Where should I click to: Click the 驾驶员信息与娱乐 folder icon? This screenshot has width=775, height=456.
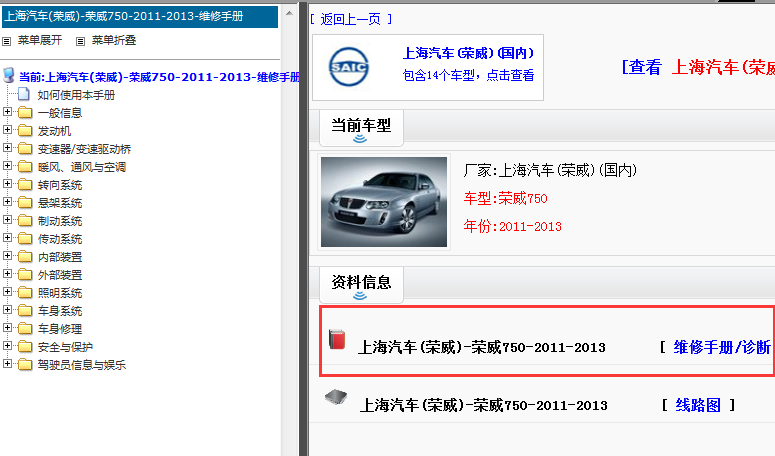tap(25, 365)
